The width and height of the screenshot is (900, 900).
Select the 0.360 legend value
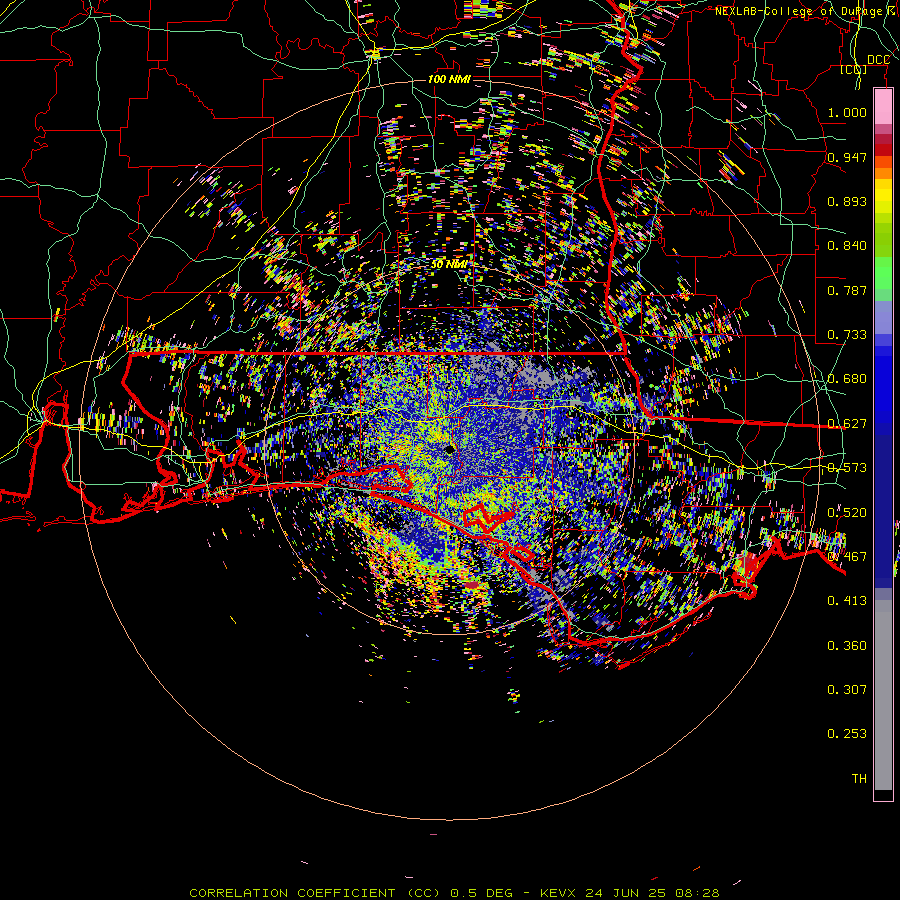(x=847, y=646)
